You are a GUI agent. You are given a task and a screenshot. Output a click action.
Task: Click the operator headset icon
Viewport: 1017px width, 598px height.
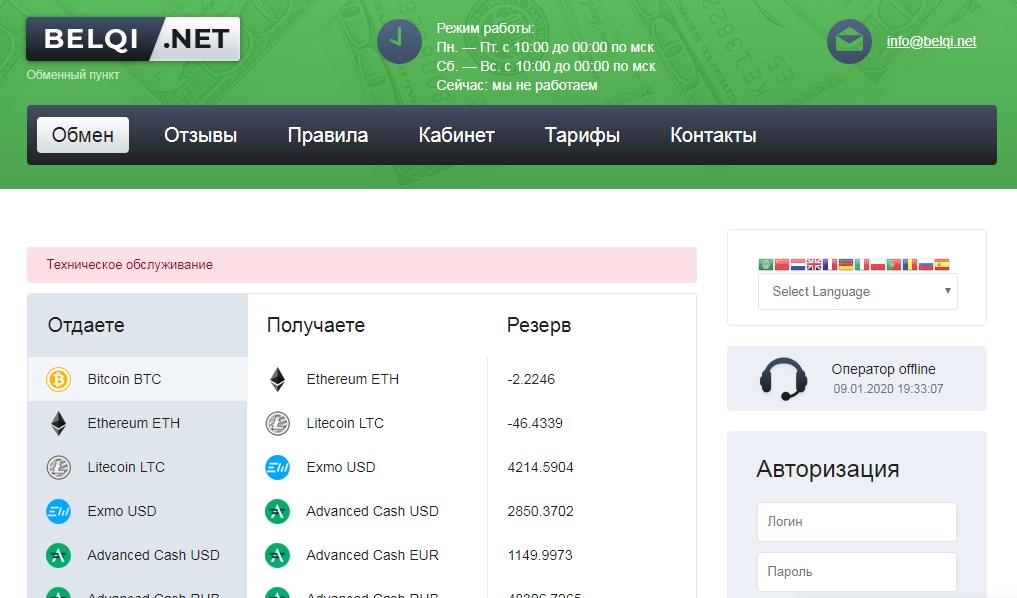784,379
